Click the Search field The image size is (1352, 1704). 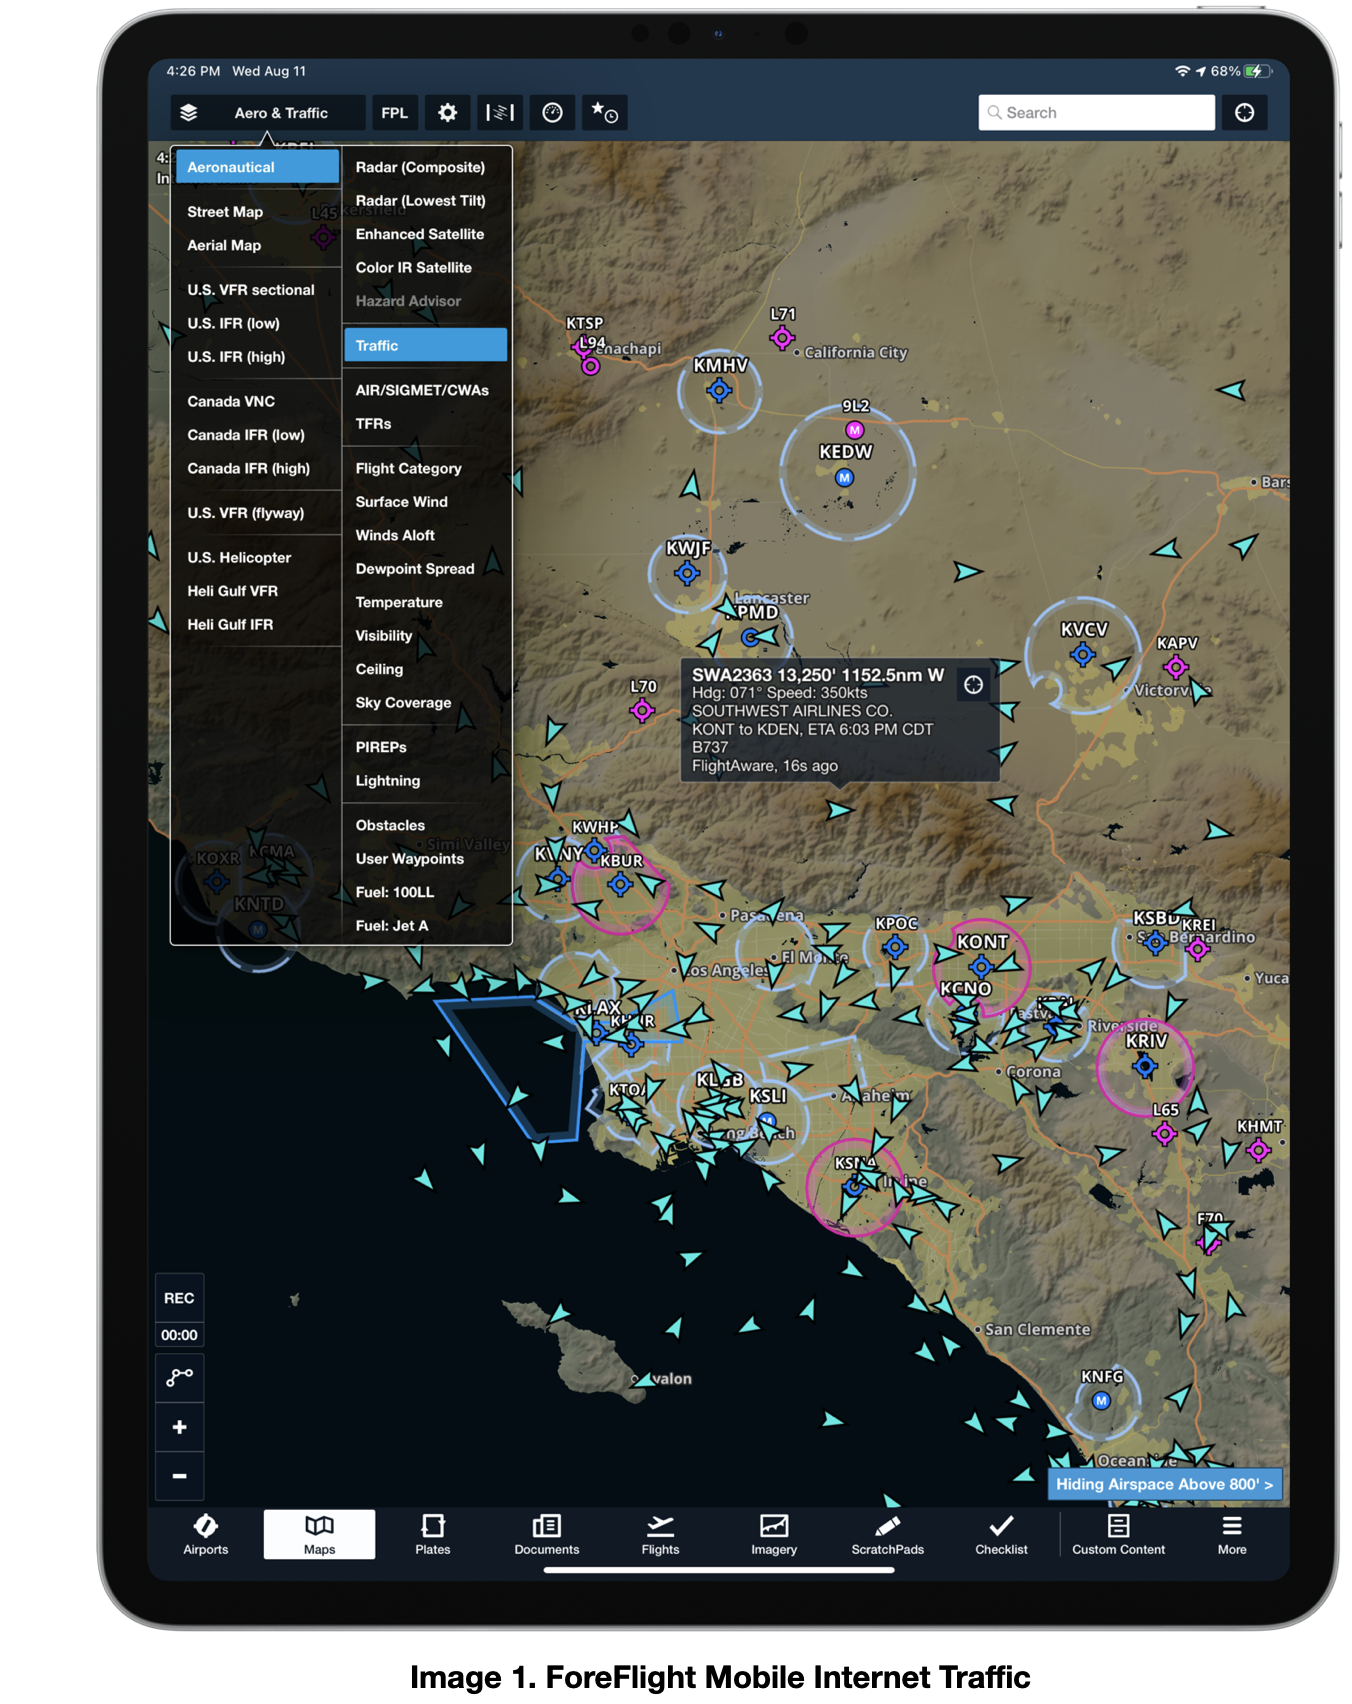pos(1096,113)
